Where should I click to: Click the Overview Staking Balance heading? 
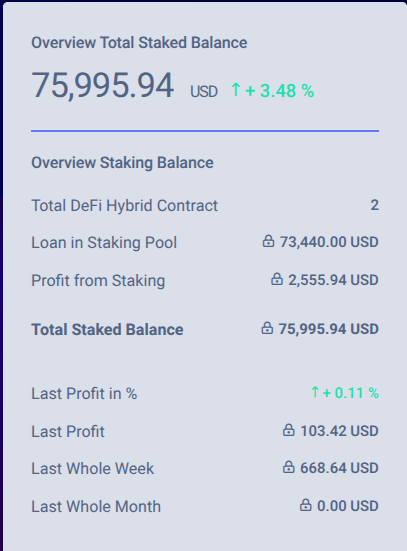tap(122, 163)
